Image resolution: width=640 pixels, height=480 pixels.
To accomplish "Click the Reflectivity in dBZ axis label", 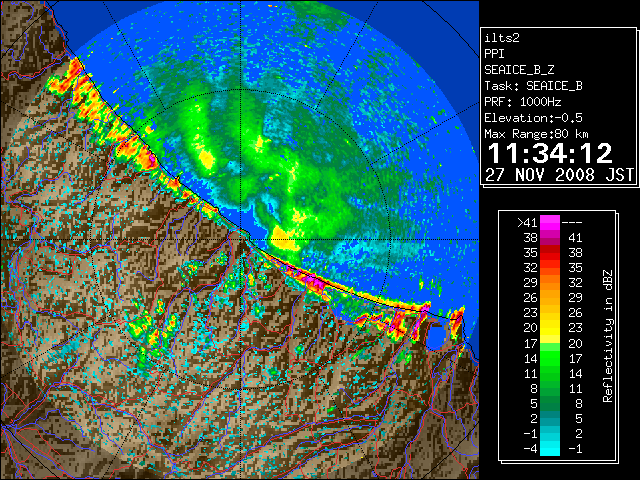I will tap(607, 336).
